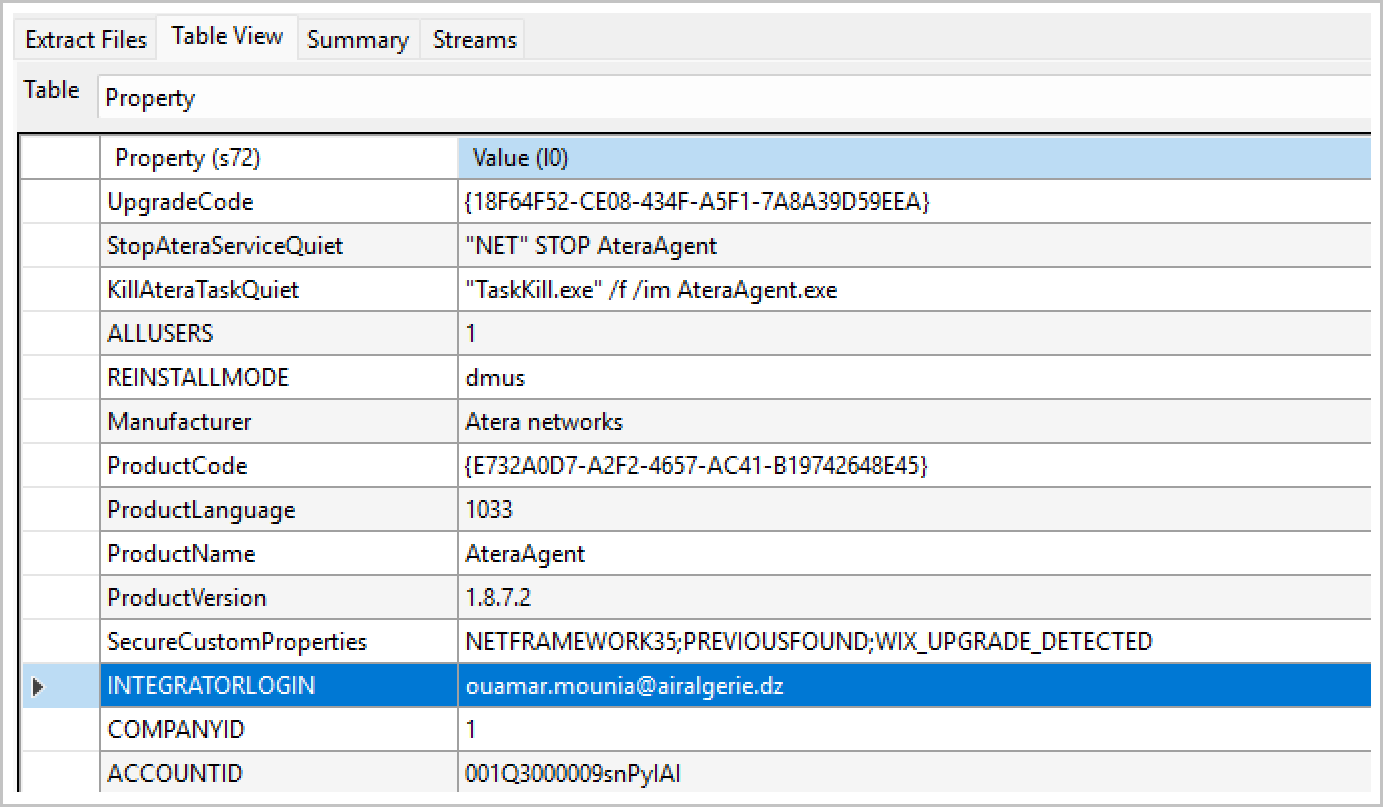Open the Streams tab
1383x807 pixels.
point(474,40)
